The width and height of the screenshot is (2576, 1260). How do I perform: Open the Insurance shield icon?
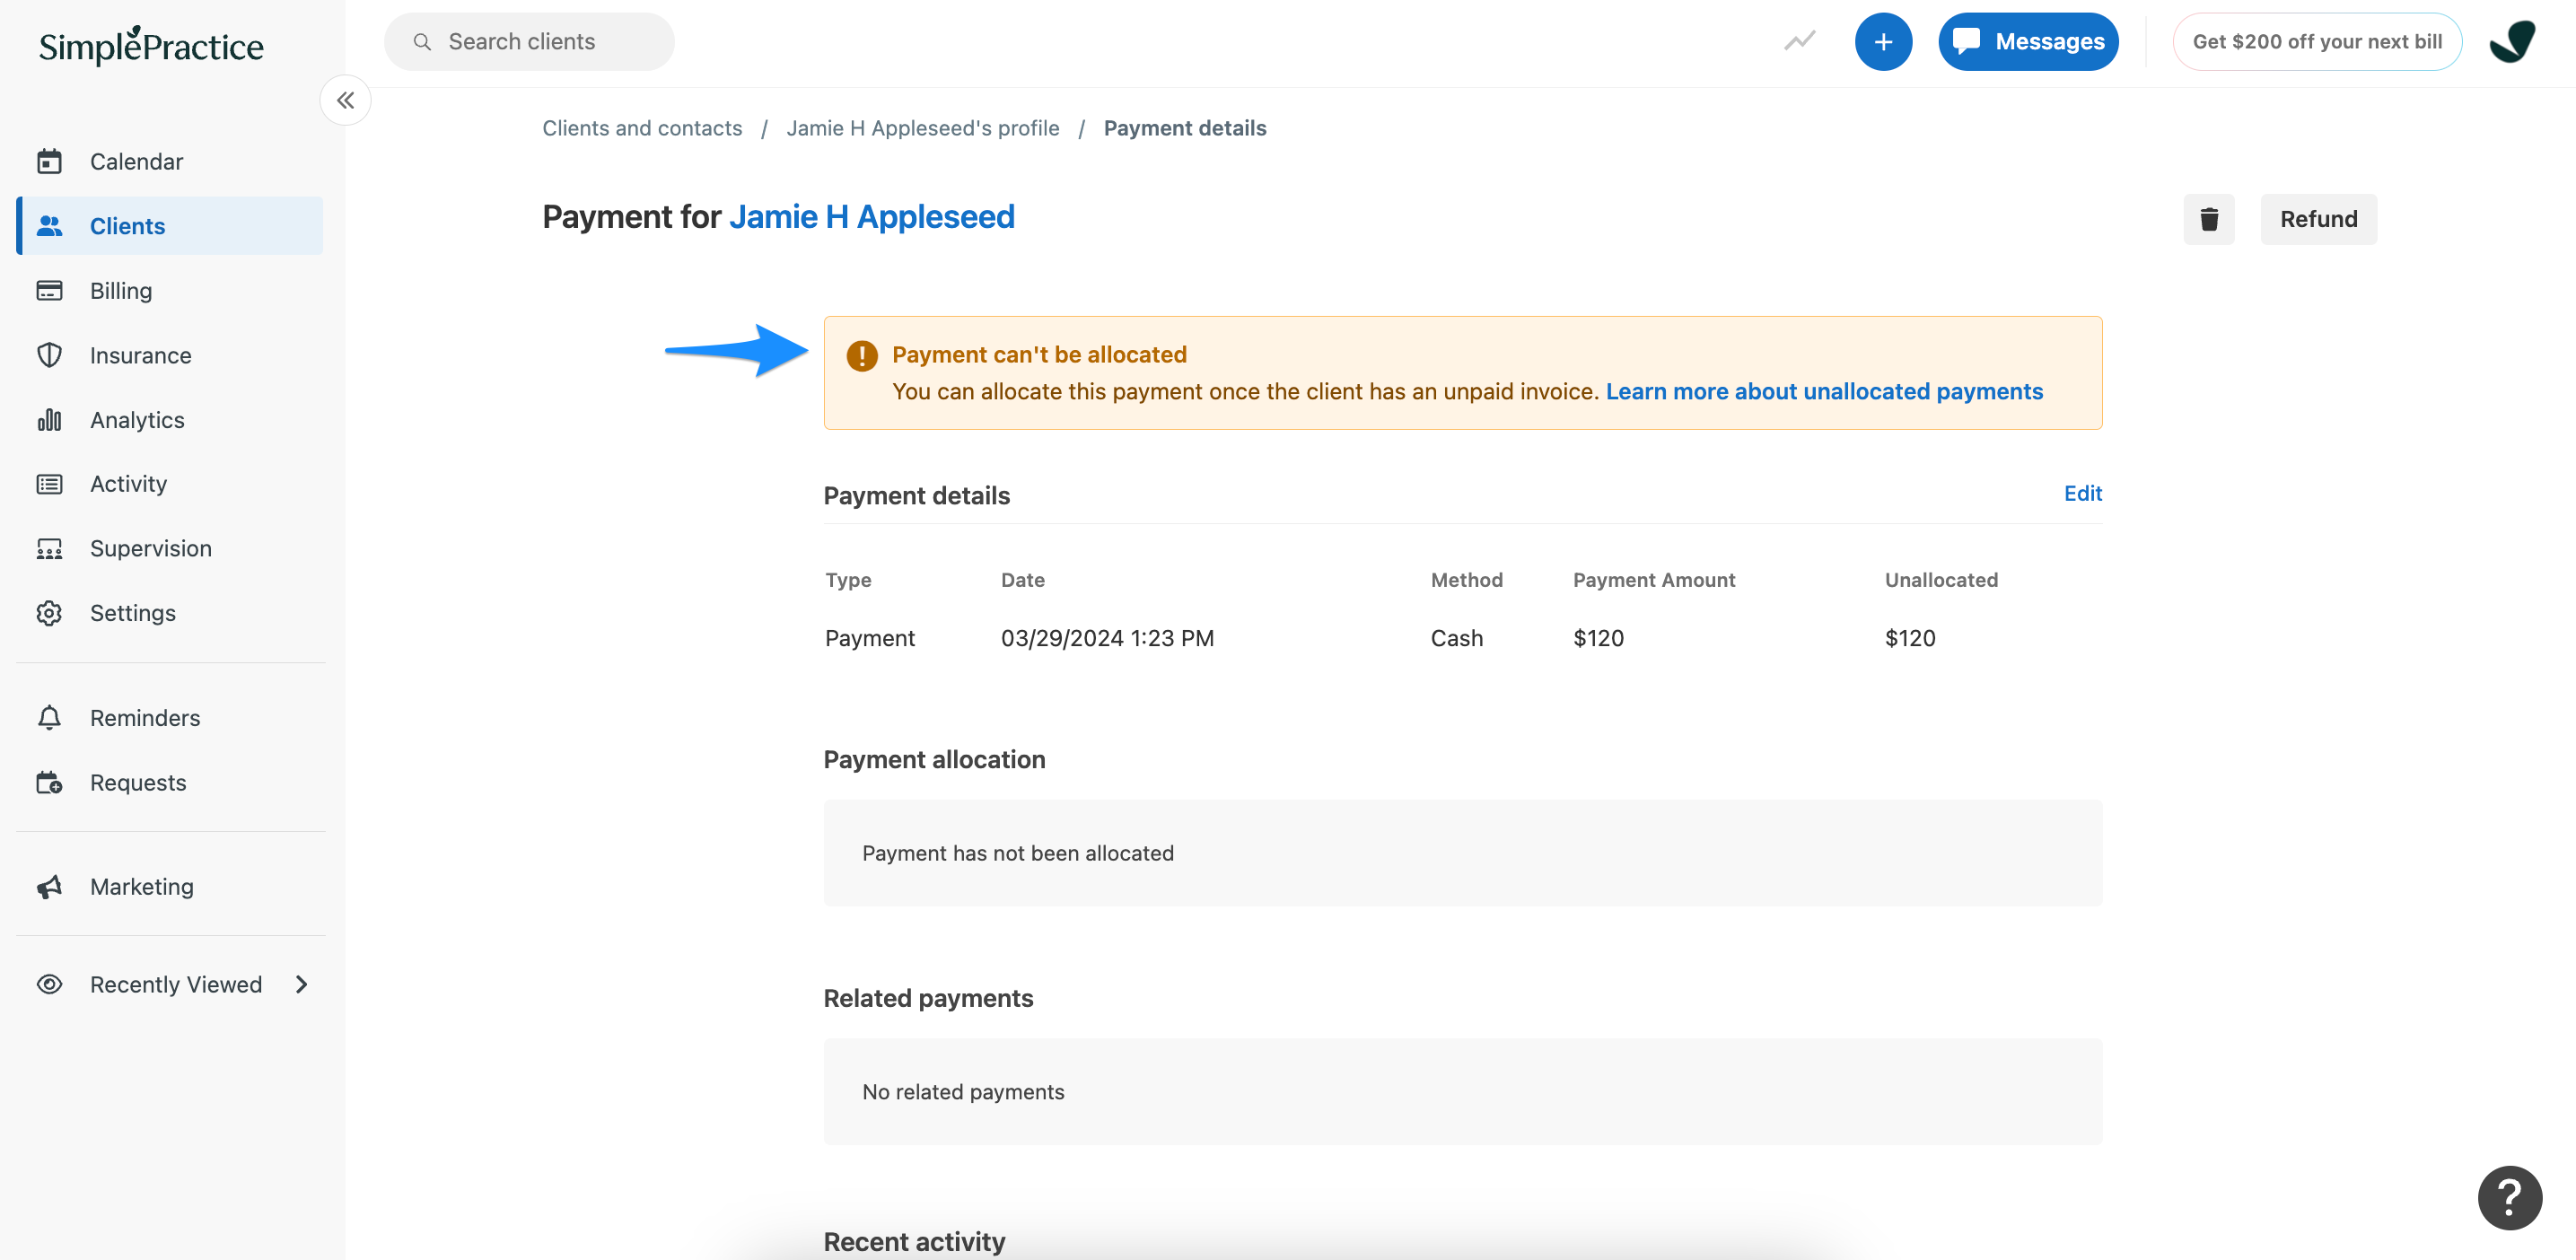(x=50, y=355)
